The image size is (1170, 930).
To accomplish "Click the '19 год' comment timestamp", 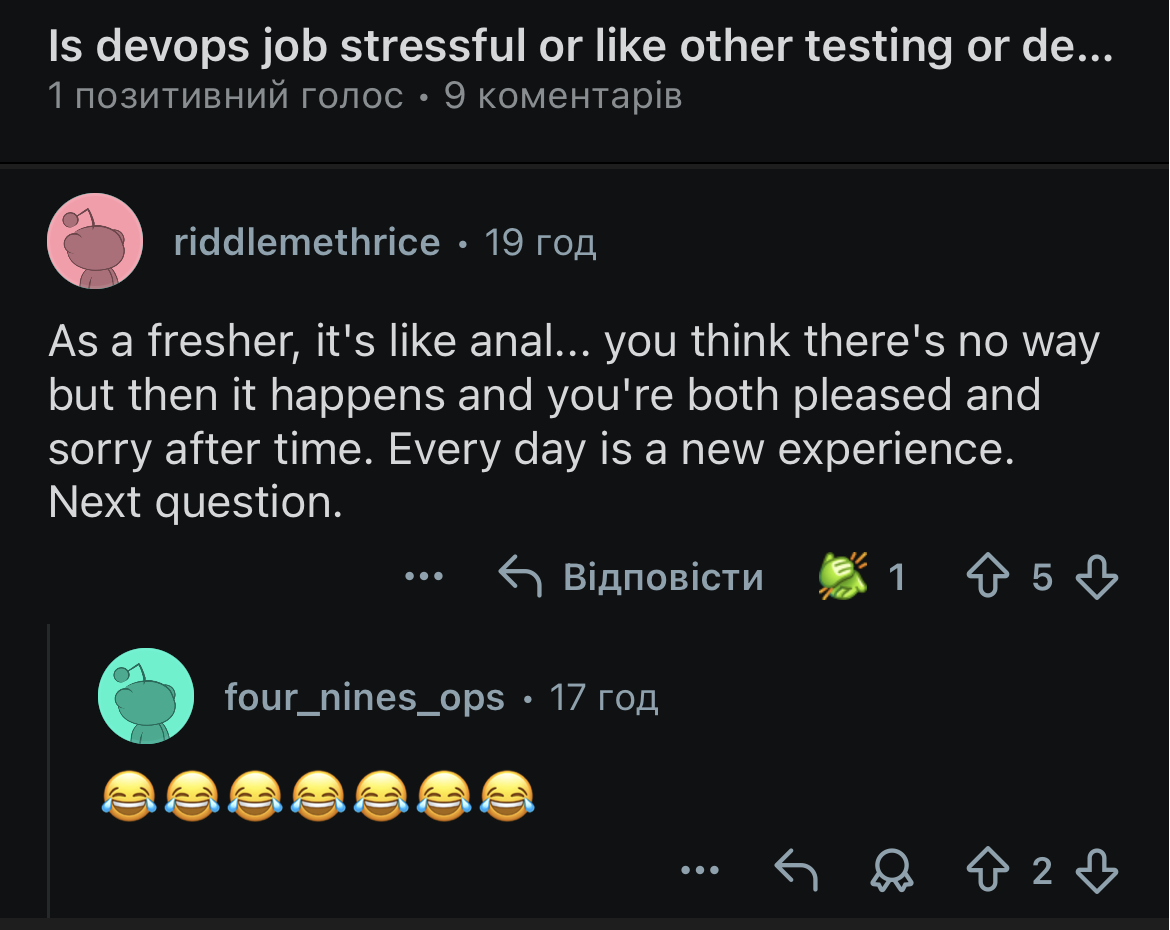I will (x=540, y=242).
